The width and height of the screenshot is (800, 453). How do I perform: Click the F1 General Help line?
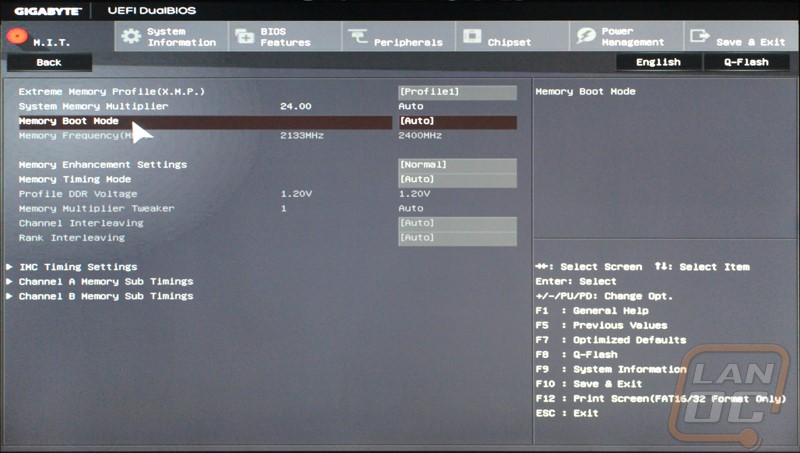coord(592,311)
